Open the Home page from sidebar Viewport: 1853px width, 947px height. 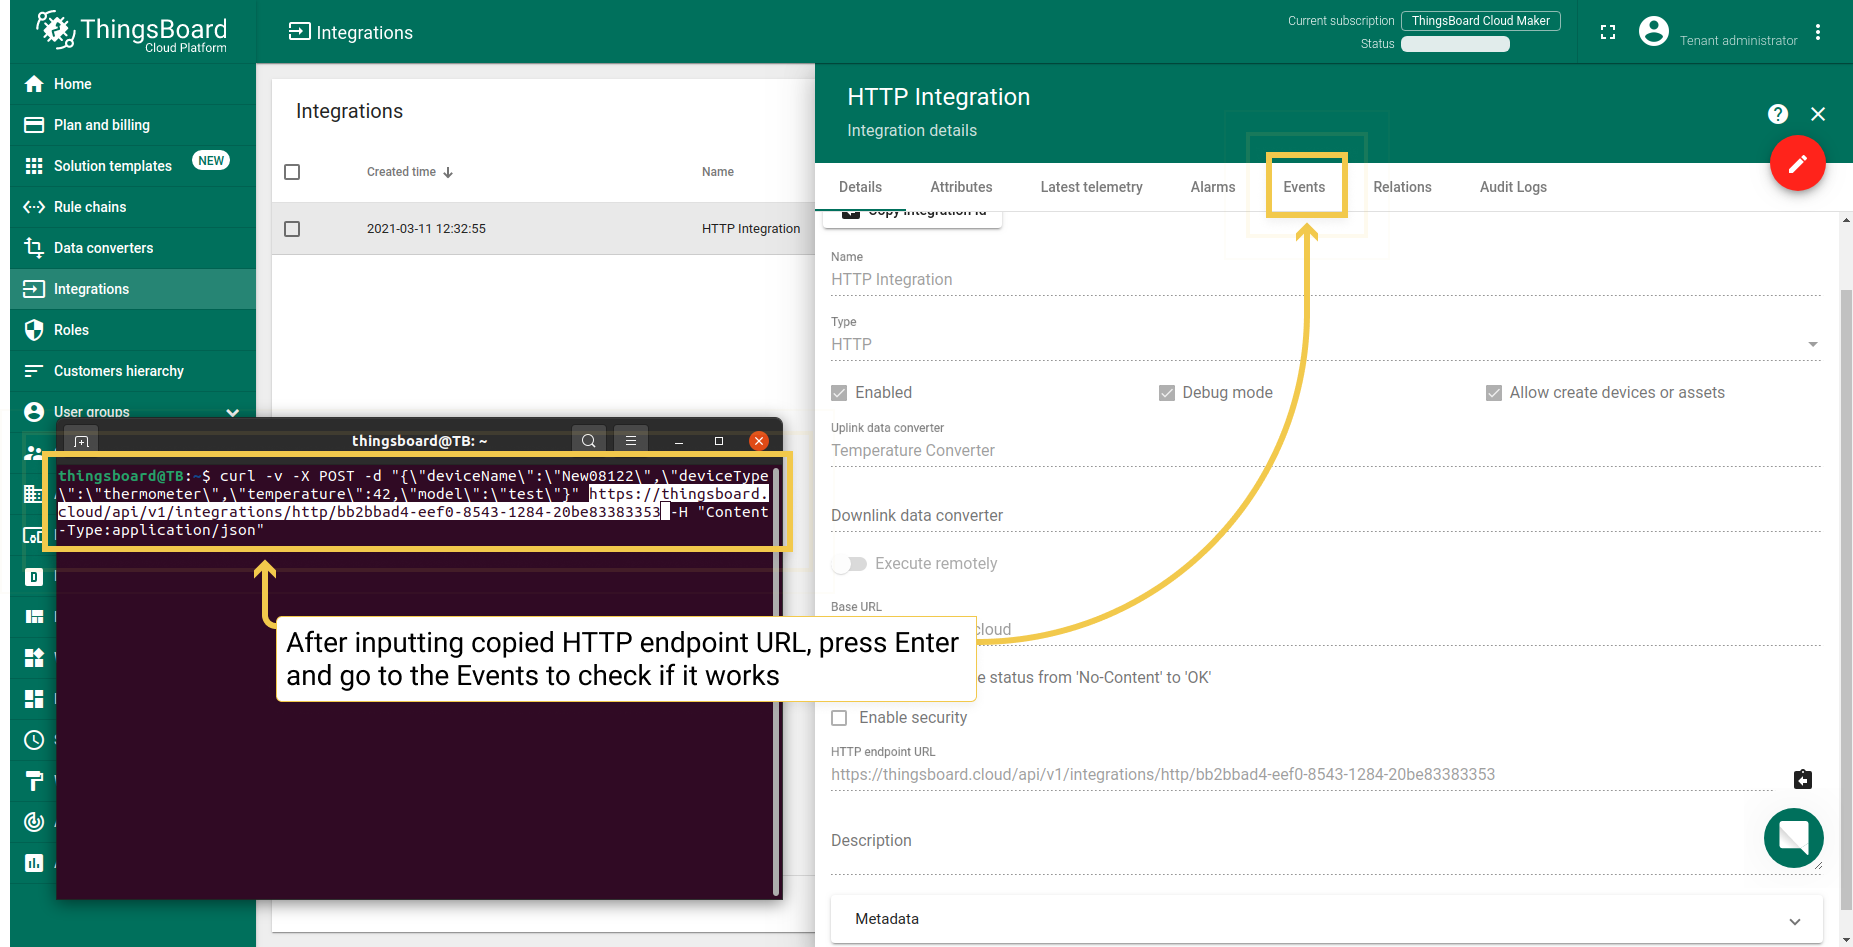pyautogui.click(x=133, y=84)
